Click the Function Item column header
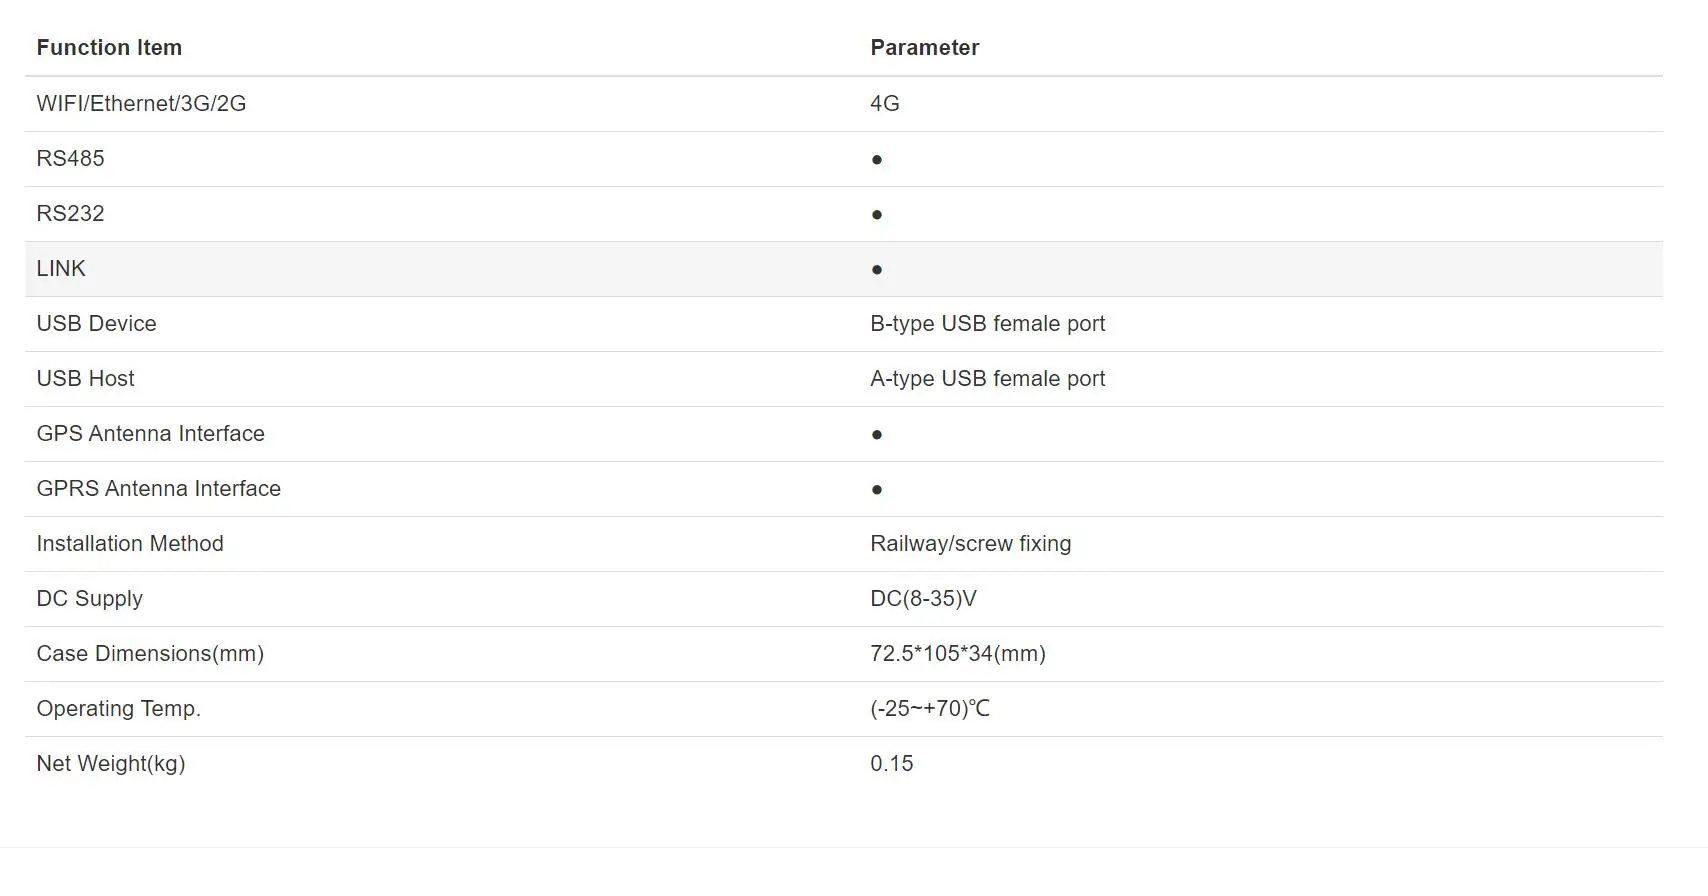The height and width of the screenshot is (896, 1708). click(x=109, y=48)
